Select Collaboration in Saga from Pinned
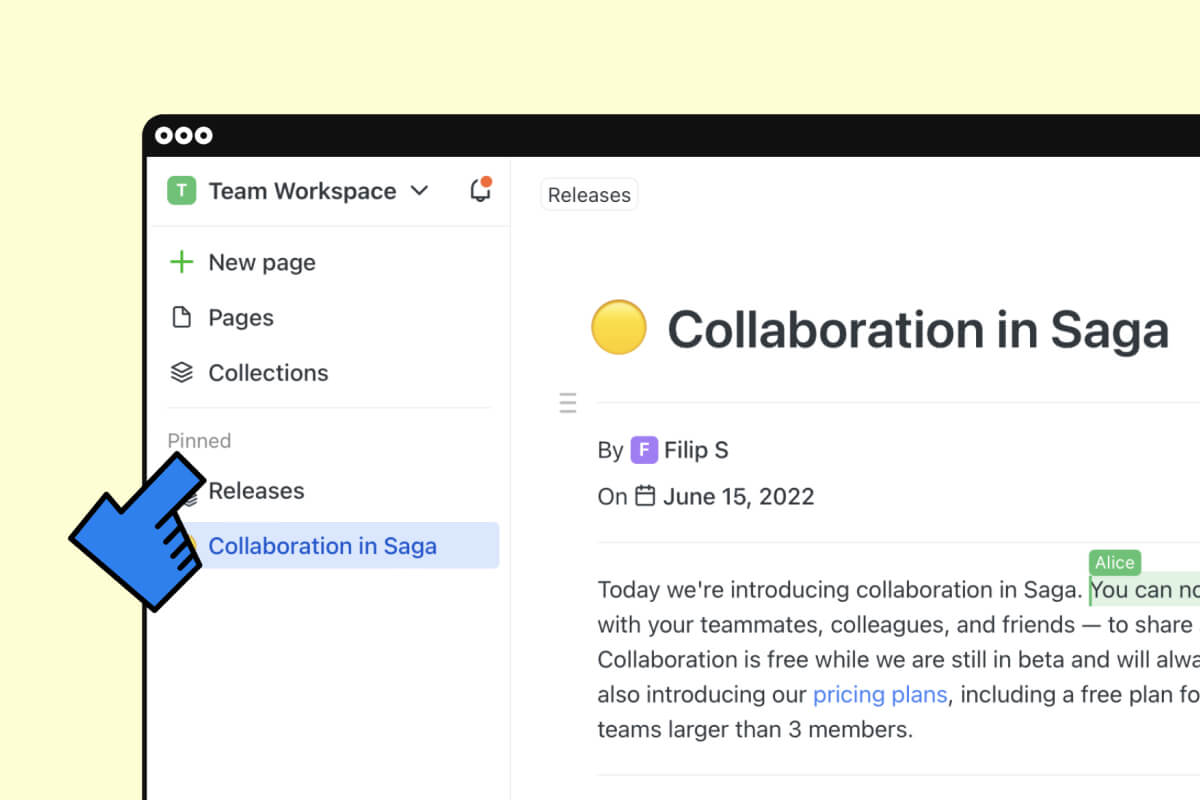1200x800 pixels. (322, 546)
